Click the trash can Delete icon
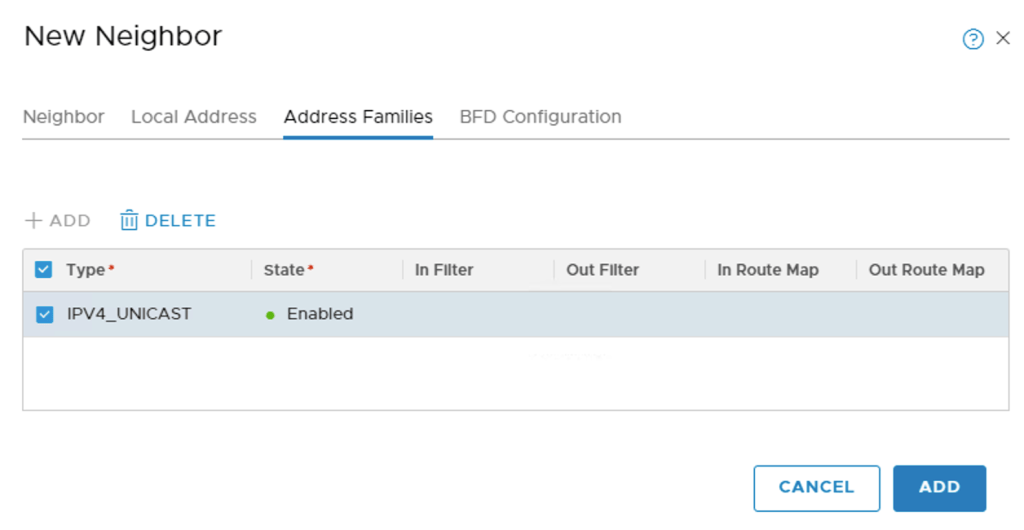 (129, 221)
